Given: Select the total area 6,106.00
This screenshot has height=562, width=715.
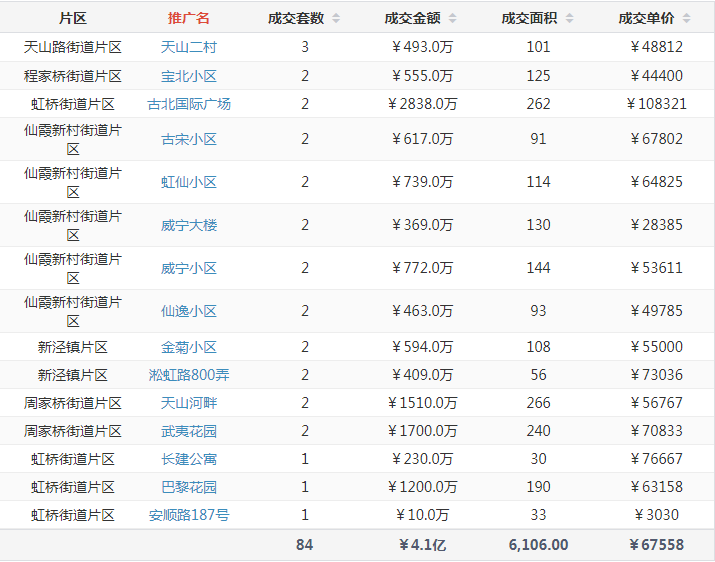Looking at the screenshot, I should click(539, 545).
